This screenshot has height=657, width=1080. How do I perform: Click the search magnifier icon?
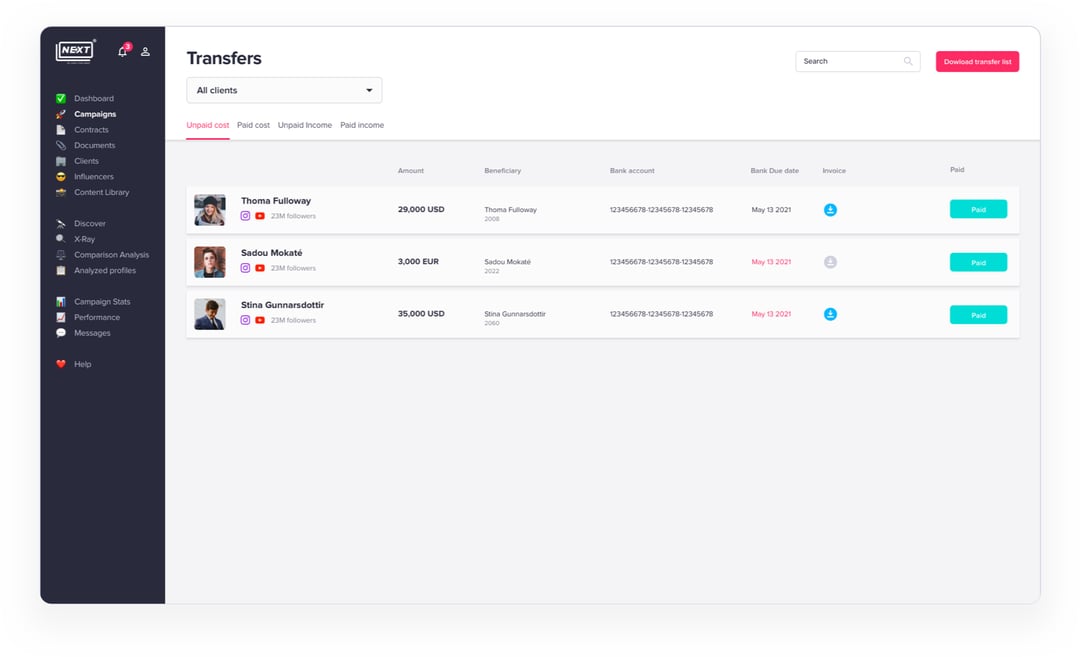[908, 61]
